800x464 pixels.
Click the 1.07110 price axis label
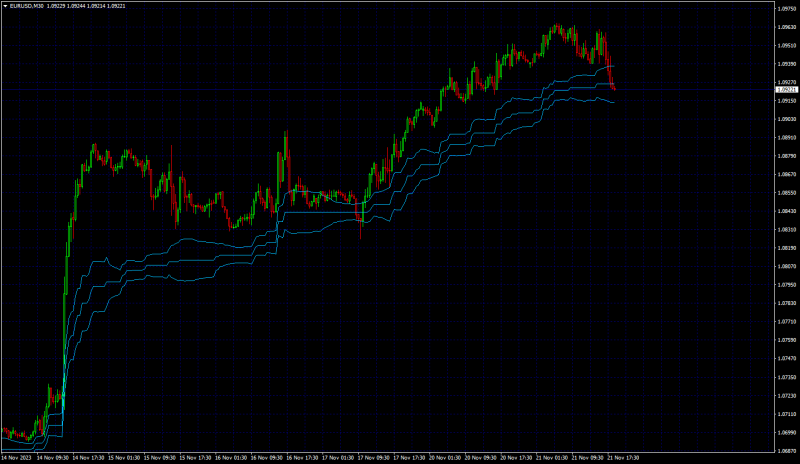tap(787, 414)
